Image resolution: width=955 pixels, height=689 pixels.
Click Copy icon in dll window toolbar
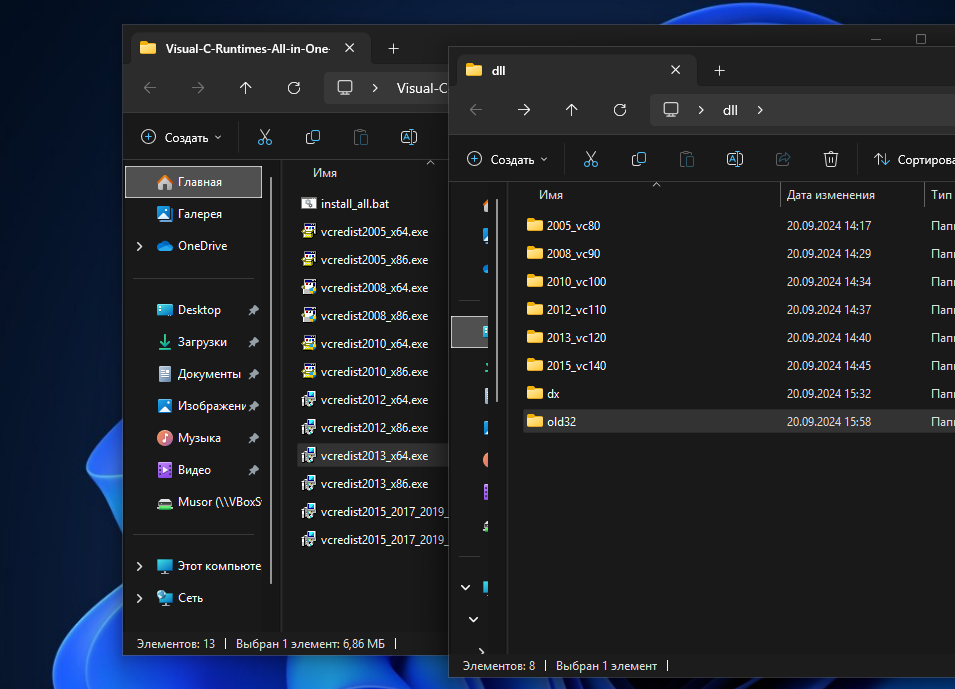pyautogui.click(x=638, y=160)
